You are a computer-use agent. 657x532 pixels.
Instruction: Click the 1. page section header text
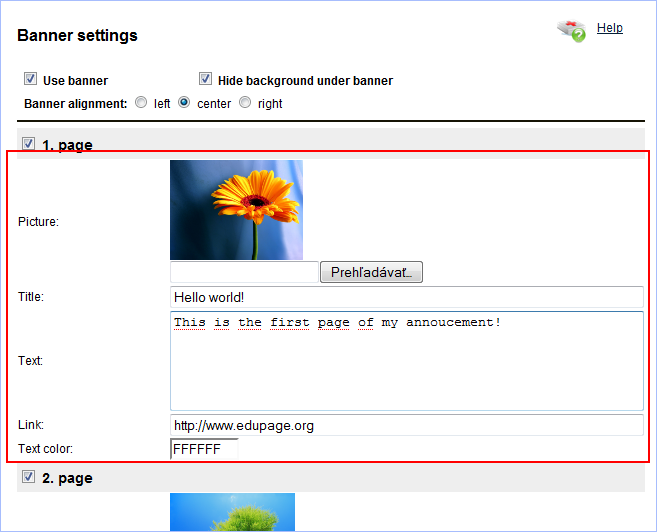[x=67, y=145]
